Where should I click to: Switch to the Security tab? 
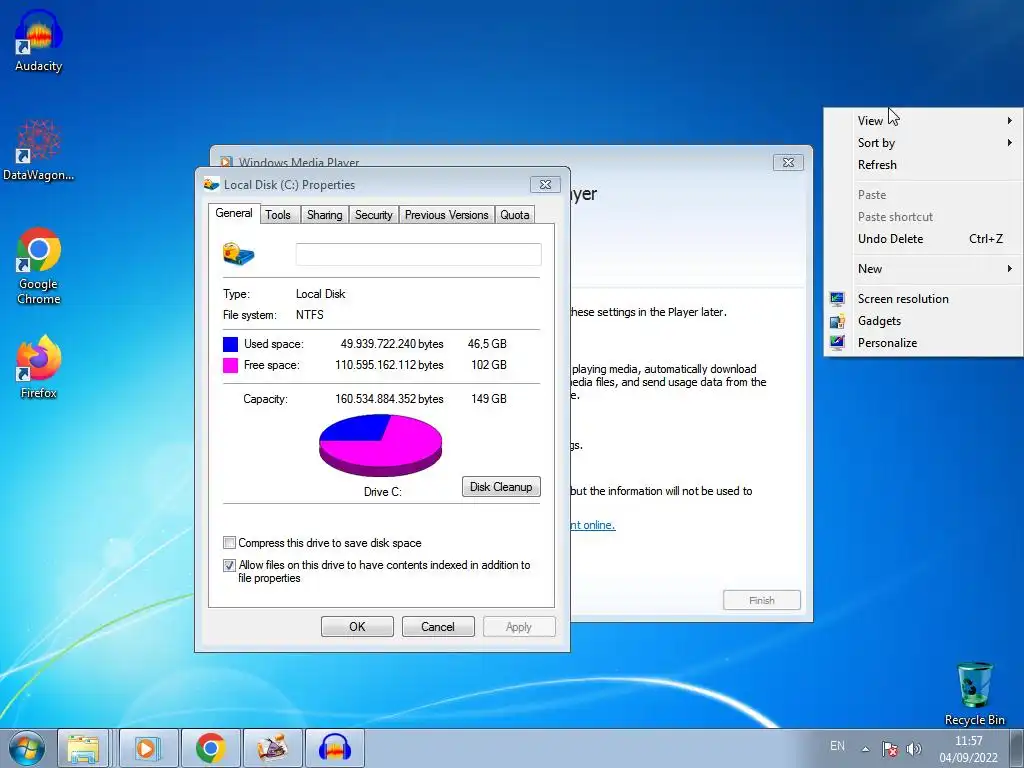[x=374, y=215]
